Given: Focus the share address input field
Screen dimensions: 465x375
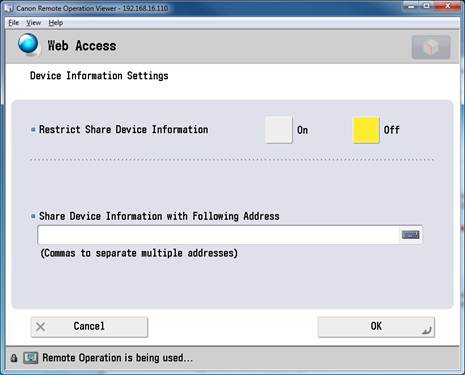Looking at the screenshot, I should (x=218, y=235).
